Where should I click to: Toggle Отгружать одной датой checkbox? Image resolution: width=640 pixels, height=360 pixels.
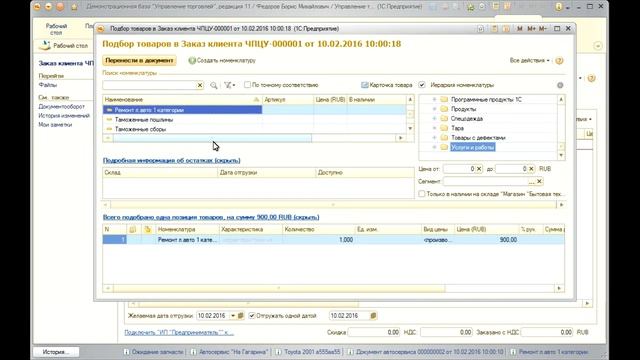tap(252, 316)
